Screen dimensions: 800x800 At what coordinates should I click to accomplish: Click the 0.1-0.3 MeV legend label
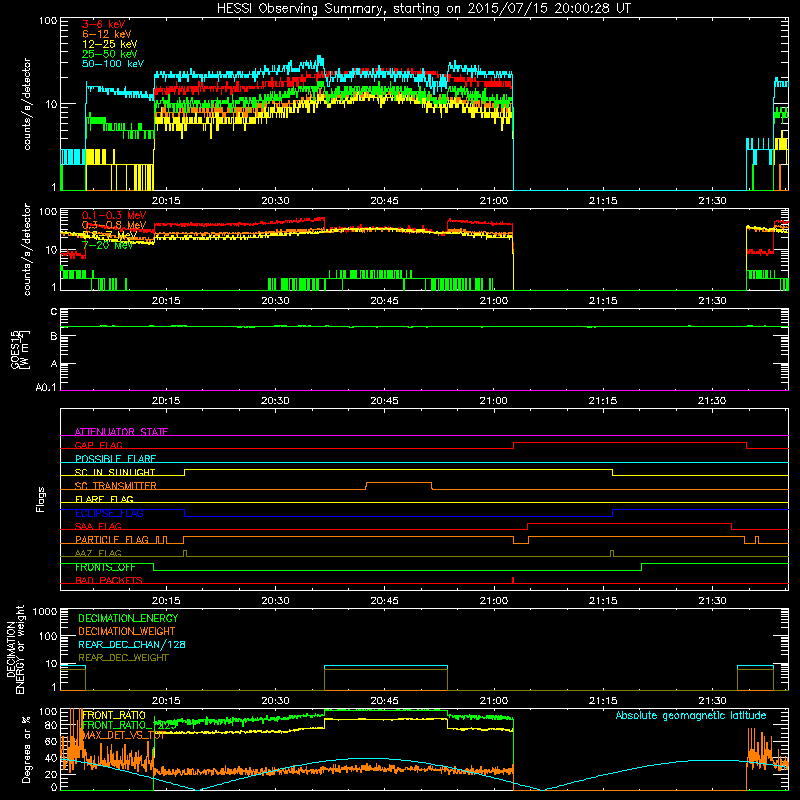coord(114,215)
